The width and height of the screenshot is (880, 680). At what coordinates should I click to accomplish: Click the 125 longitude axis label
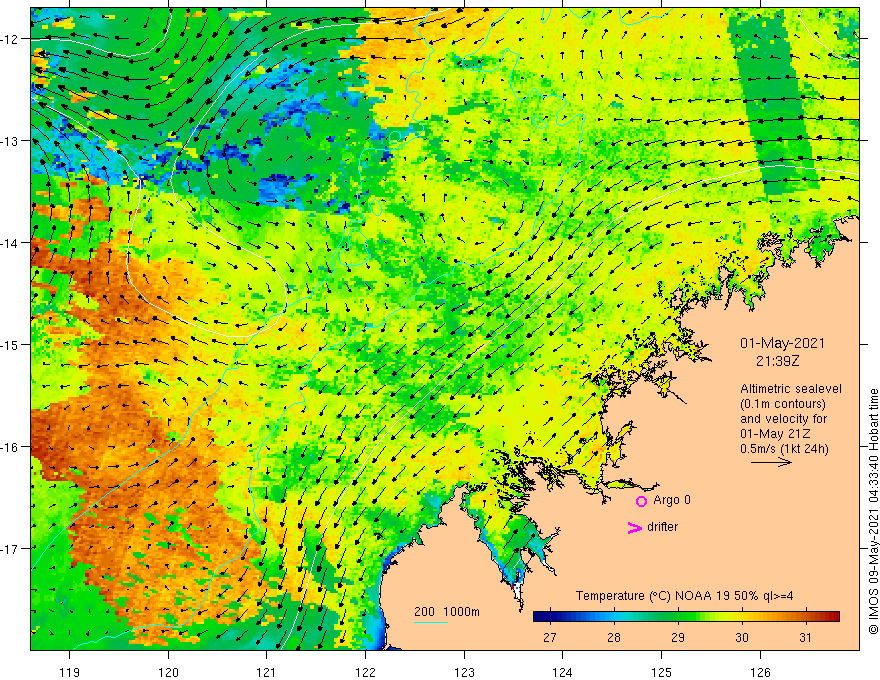[x=661, y=672]
